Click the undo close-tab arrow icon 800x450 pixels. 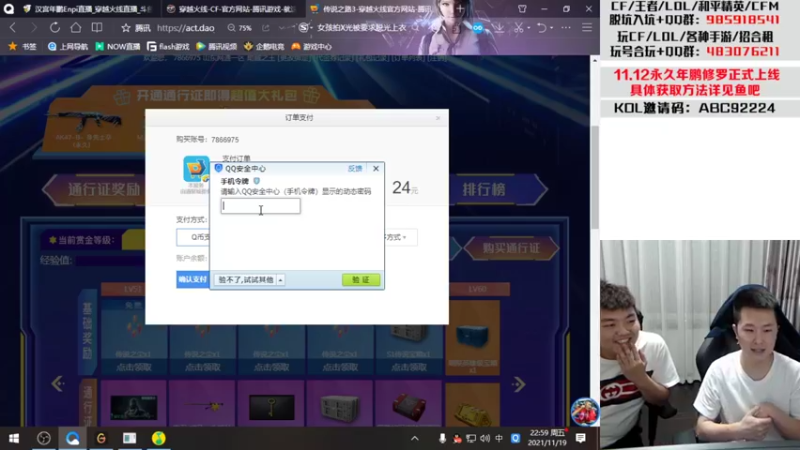coord(541,28)
